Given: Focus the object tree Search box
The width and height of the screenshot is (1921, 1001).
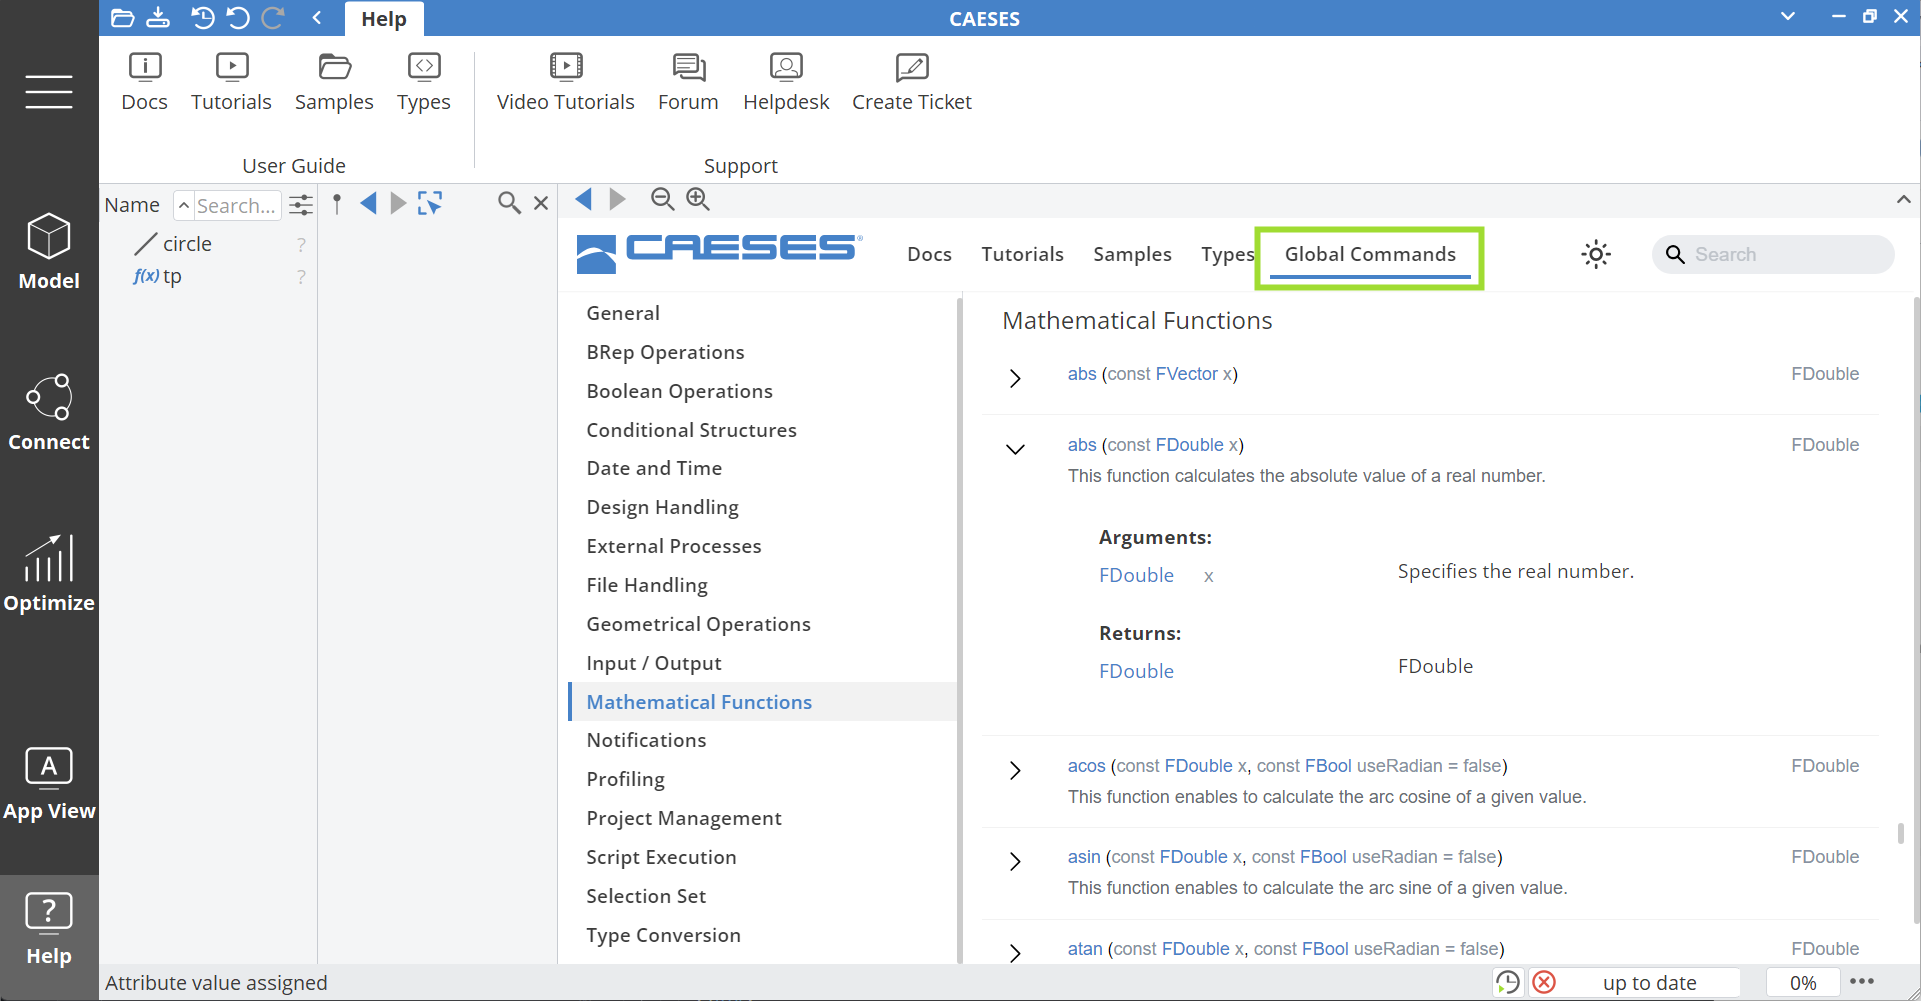Looking at the screenshot, I should coord(237,205).
